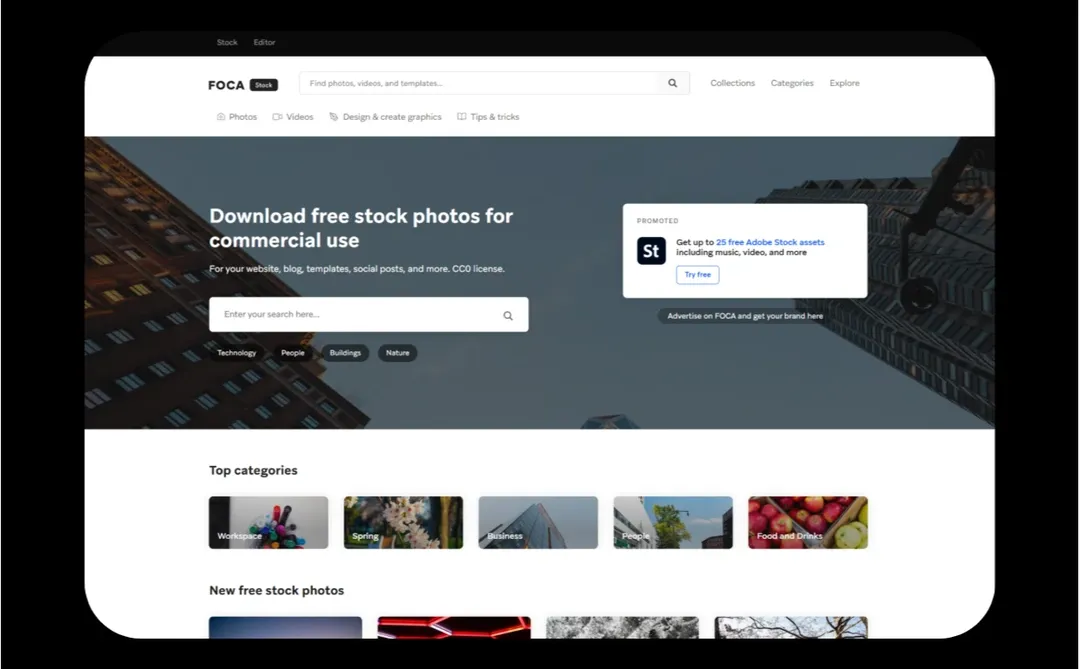Switch to the Editor tab
Image resolution: width=1080 pixels, height=669 pixels.
point(264,43)
